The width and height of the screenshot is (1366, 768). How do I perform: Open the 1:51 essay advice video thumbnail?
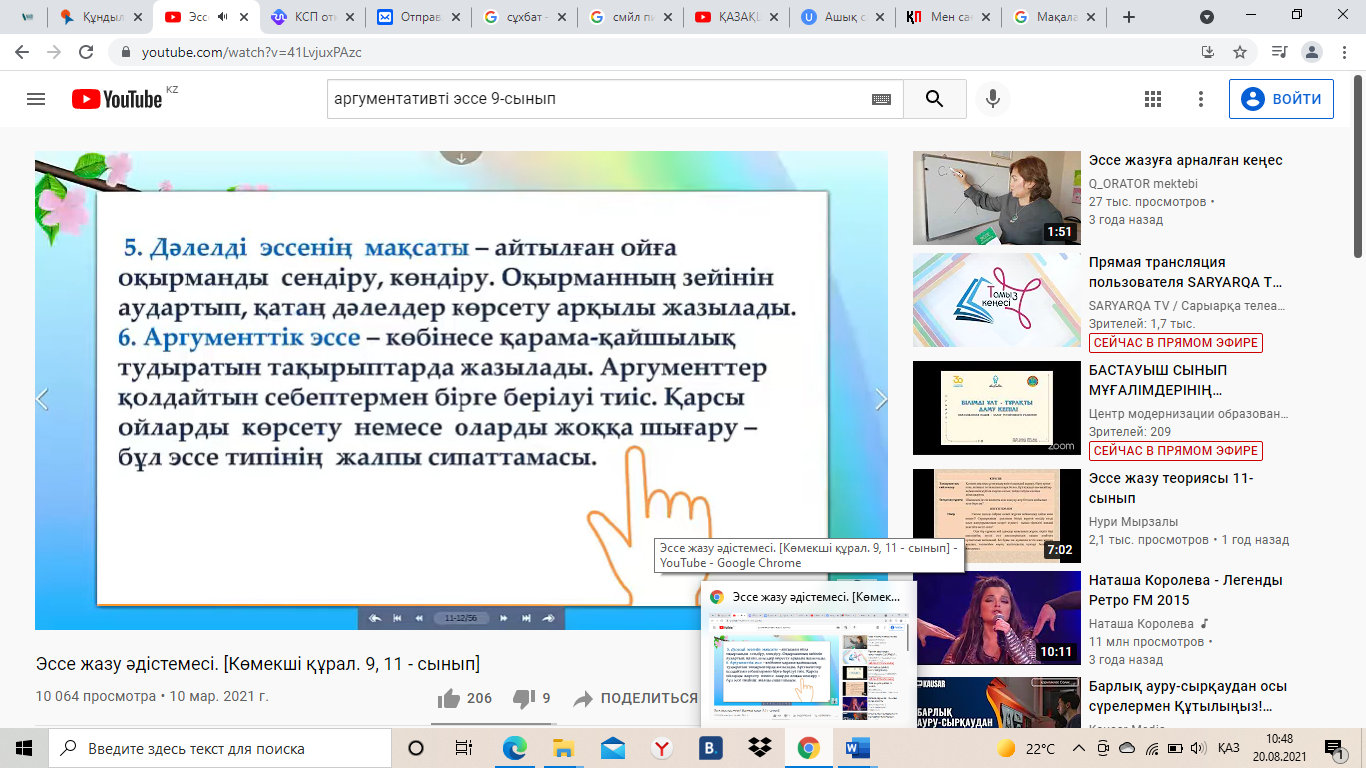pos(997,198)
